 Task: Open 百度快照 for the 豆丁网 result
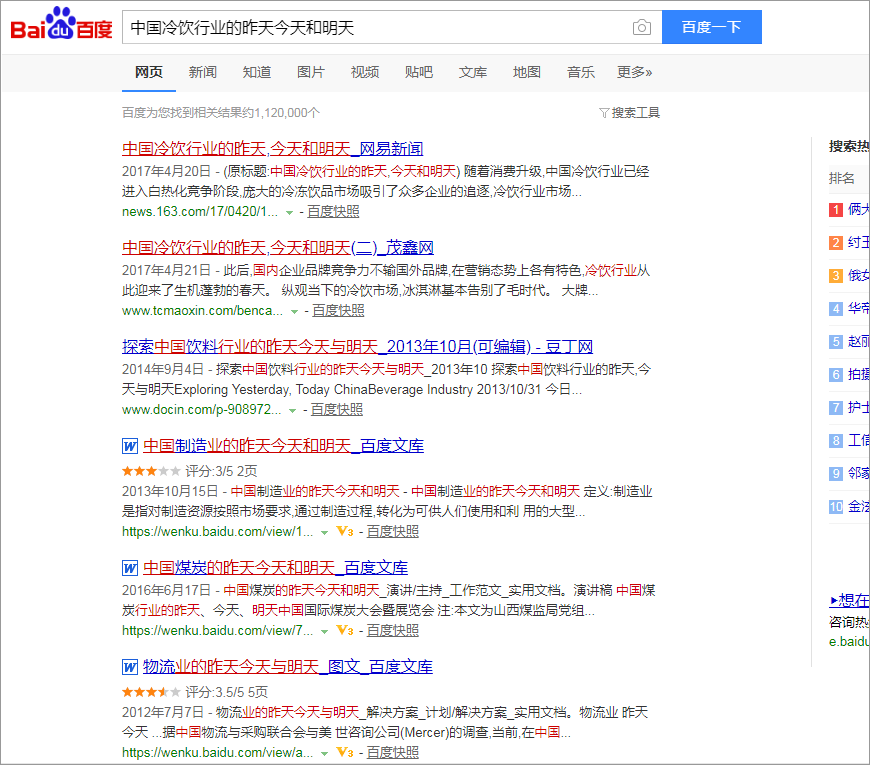point(337,410)
